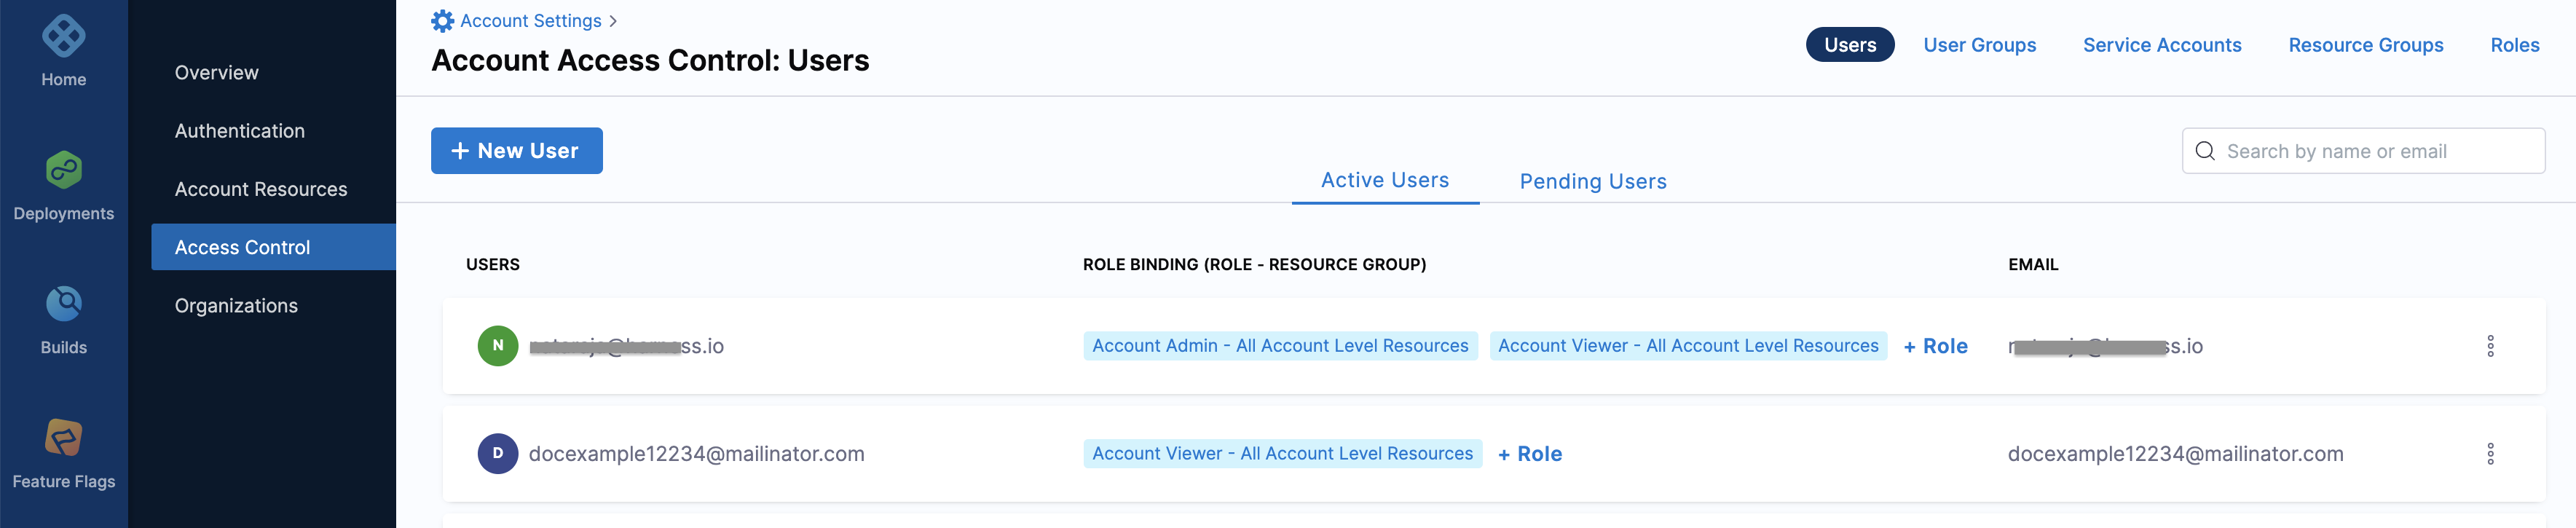Screen dimensions: 2576x528
Task: Open the Deployments module icon
Action: click(63, 170)
